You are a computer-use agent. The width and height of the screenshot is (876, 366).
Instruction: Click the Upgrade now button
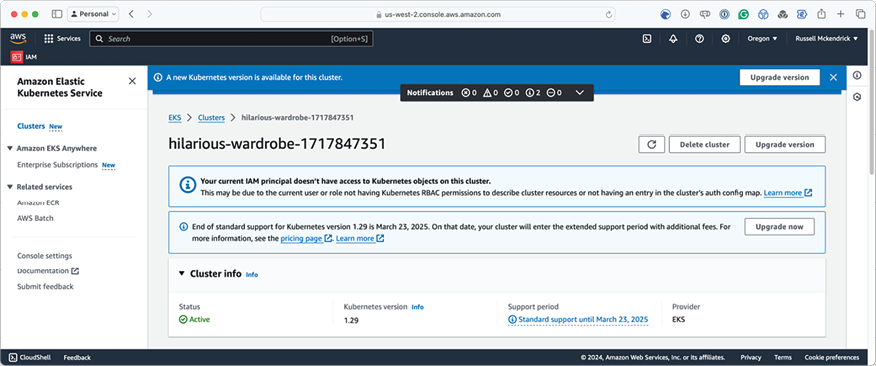(779, 227)
